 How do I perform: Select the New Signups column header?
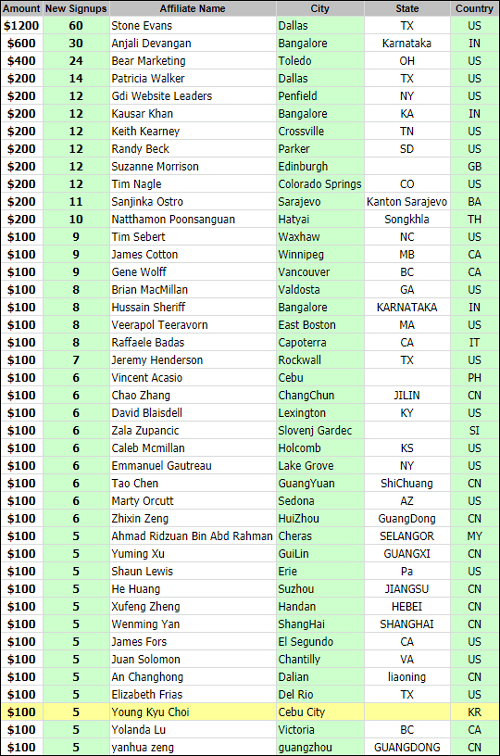(x=76, y=9)
